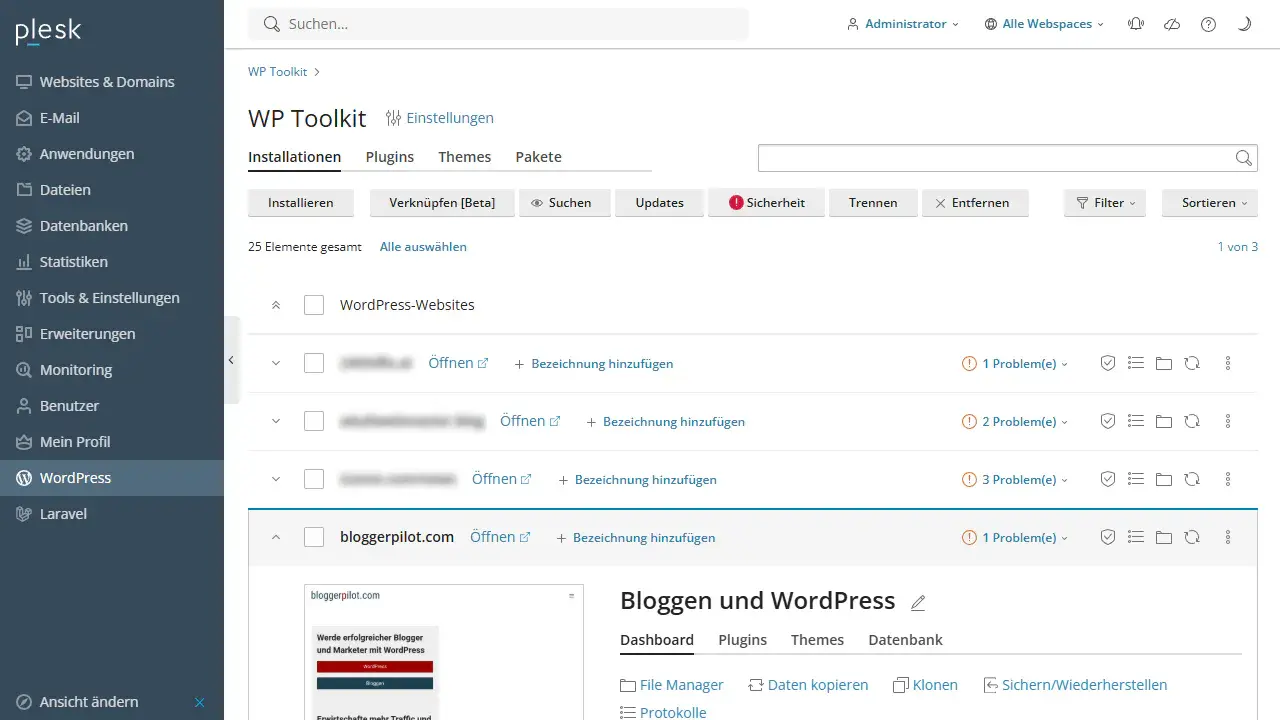Open the help question mark icon
The width and height of the screenshot is (1280, 720).
click(1208, 24)
